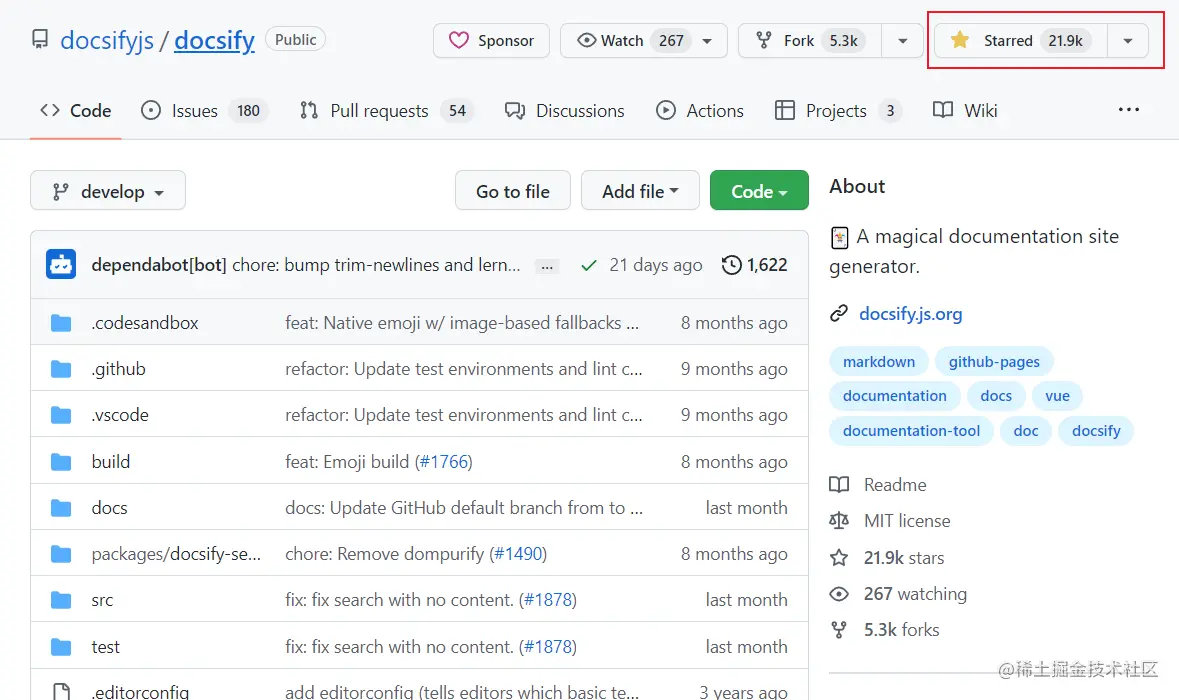The width and height of the screenshot is (1179, 700).
Task: Click the .vscode folder icon
Action: [61, 415]
